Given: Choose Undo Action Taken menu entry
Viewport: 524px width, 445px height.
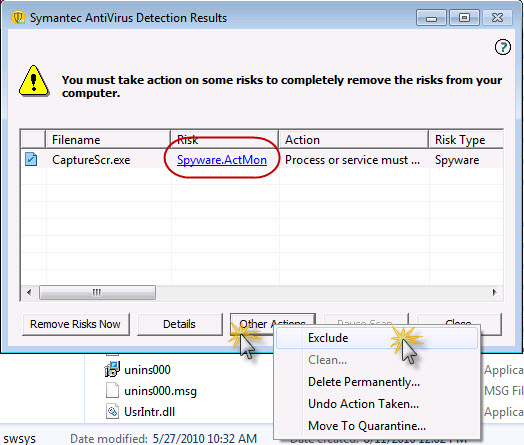Looking at the screenshot, I should (377, 404).
